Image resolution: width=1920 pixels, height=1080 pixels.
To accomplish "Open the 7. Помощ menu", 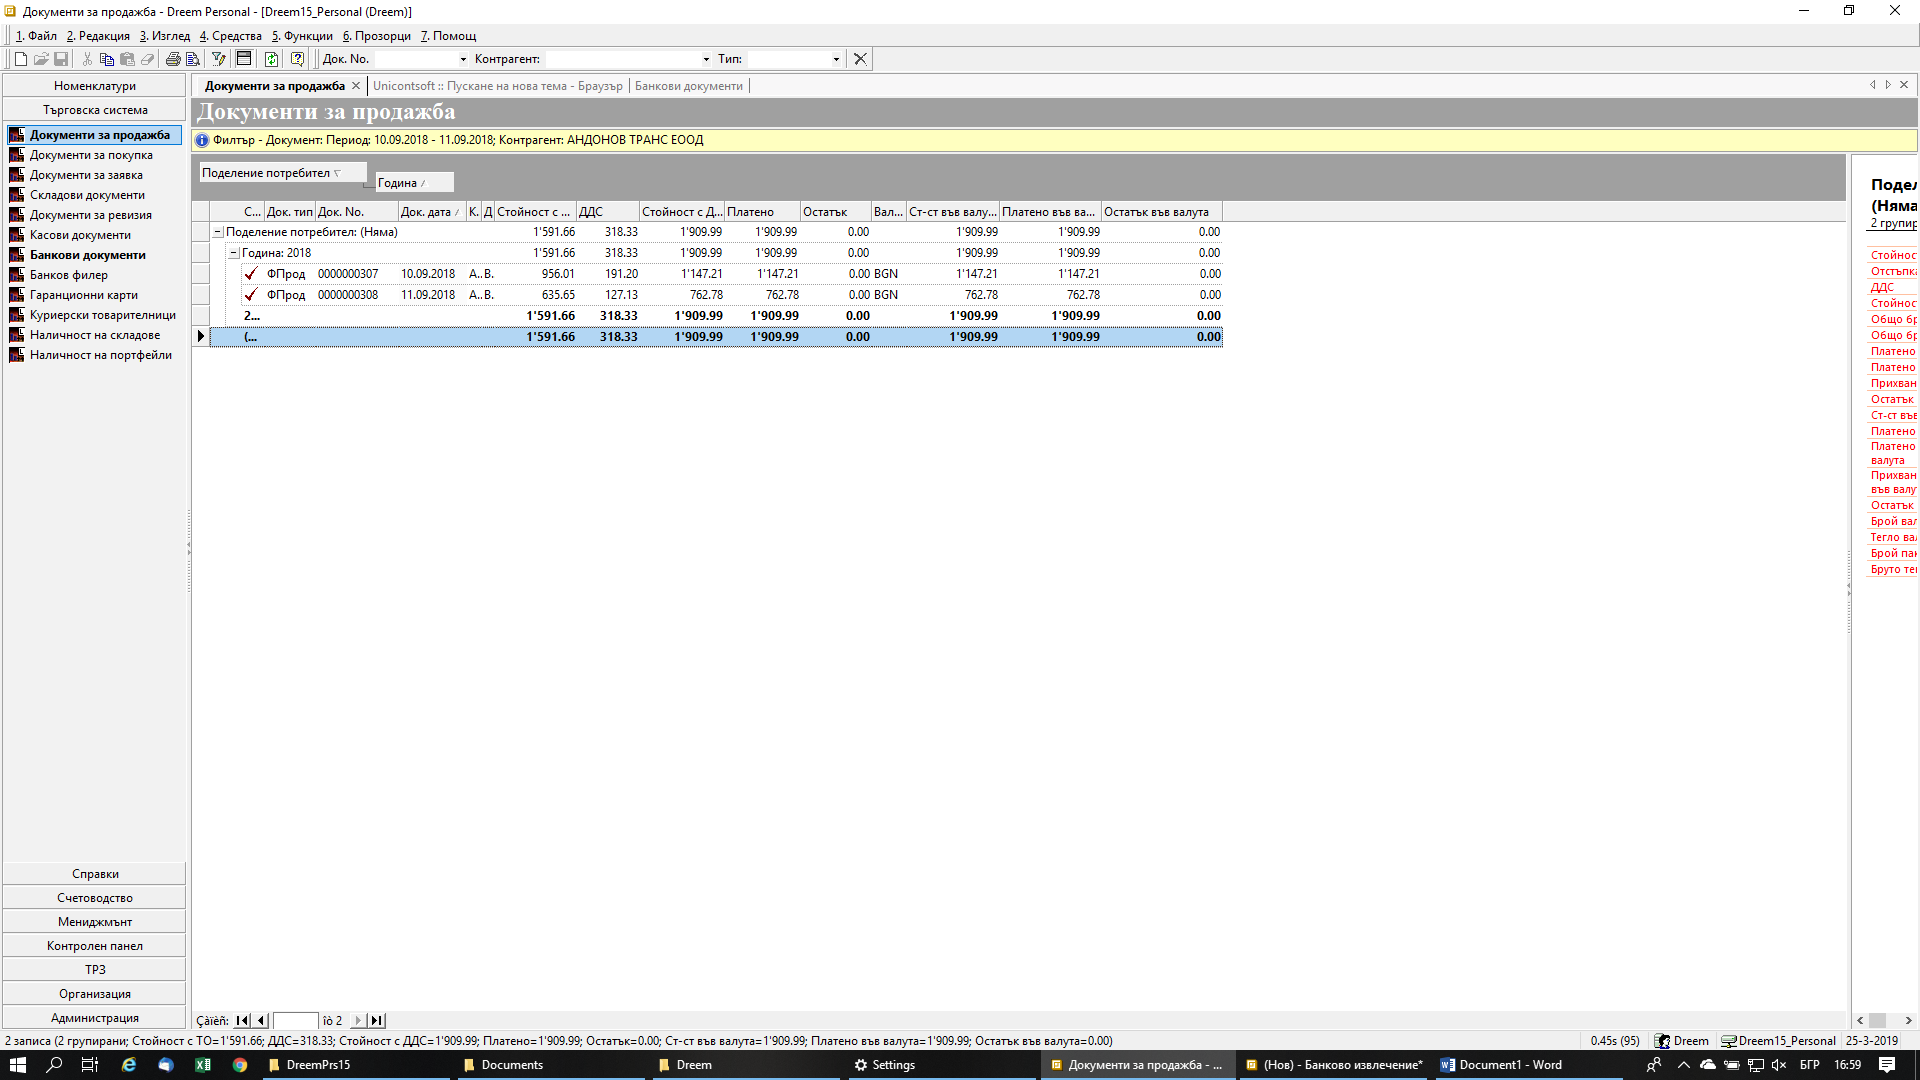I will coord(448,36).
